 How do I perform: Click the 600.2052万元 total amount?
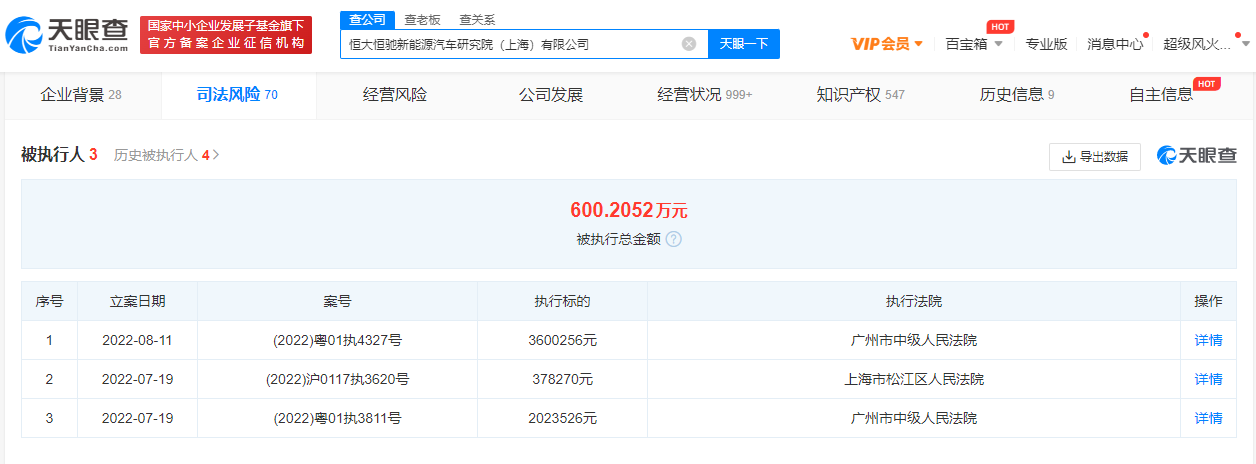pyautogui.click(x=629, y=210)
